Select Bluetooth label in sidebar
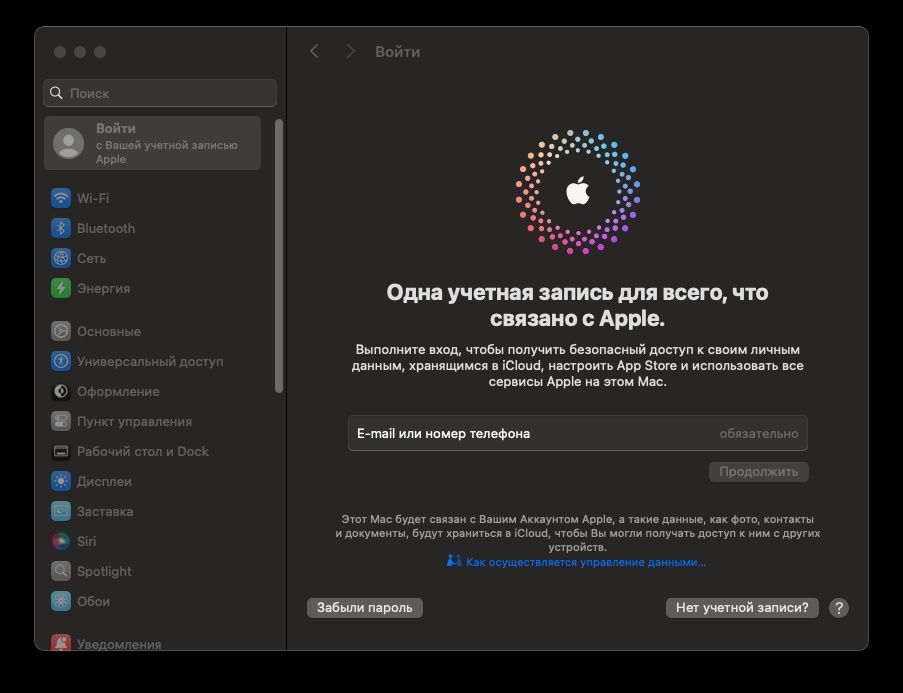903x693 pixels. click(x=106, y=228)
